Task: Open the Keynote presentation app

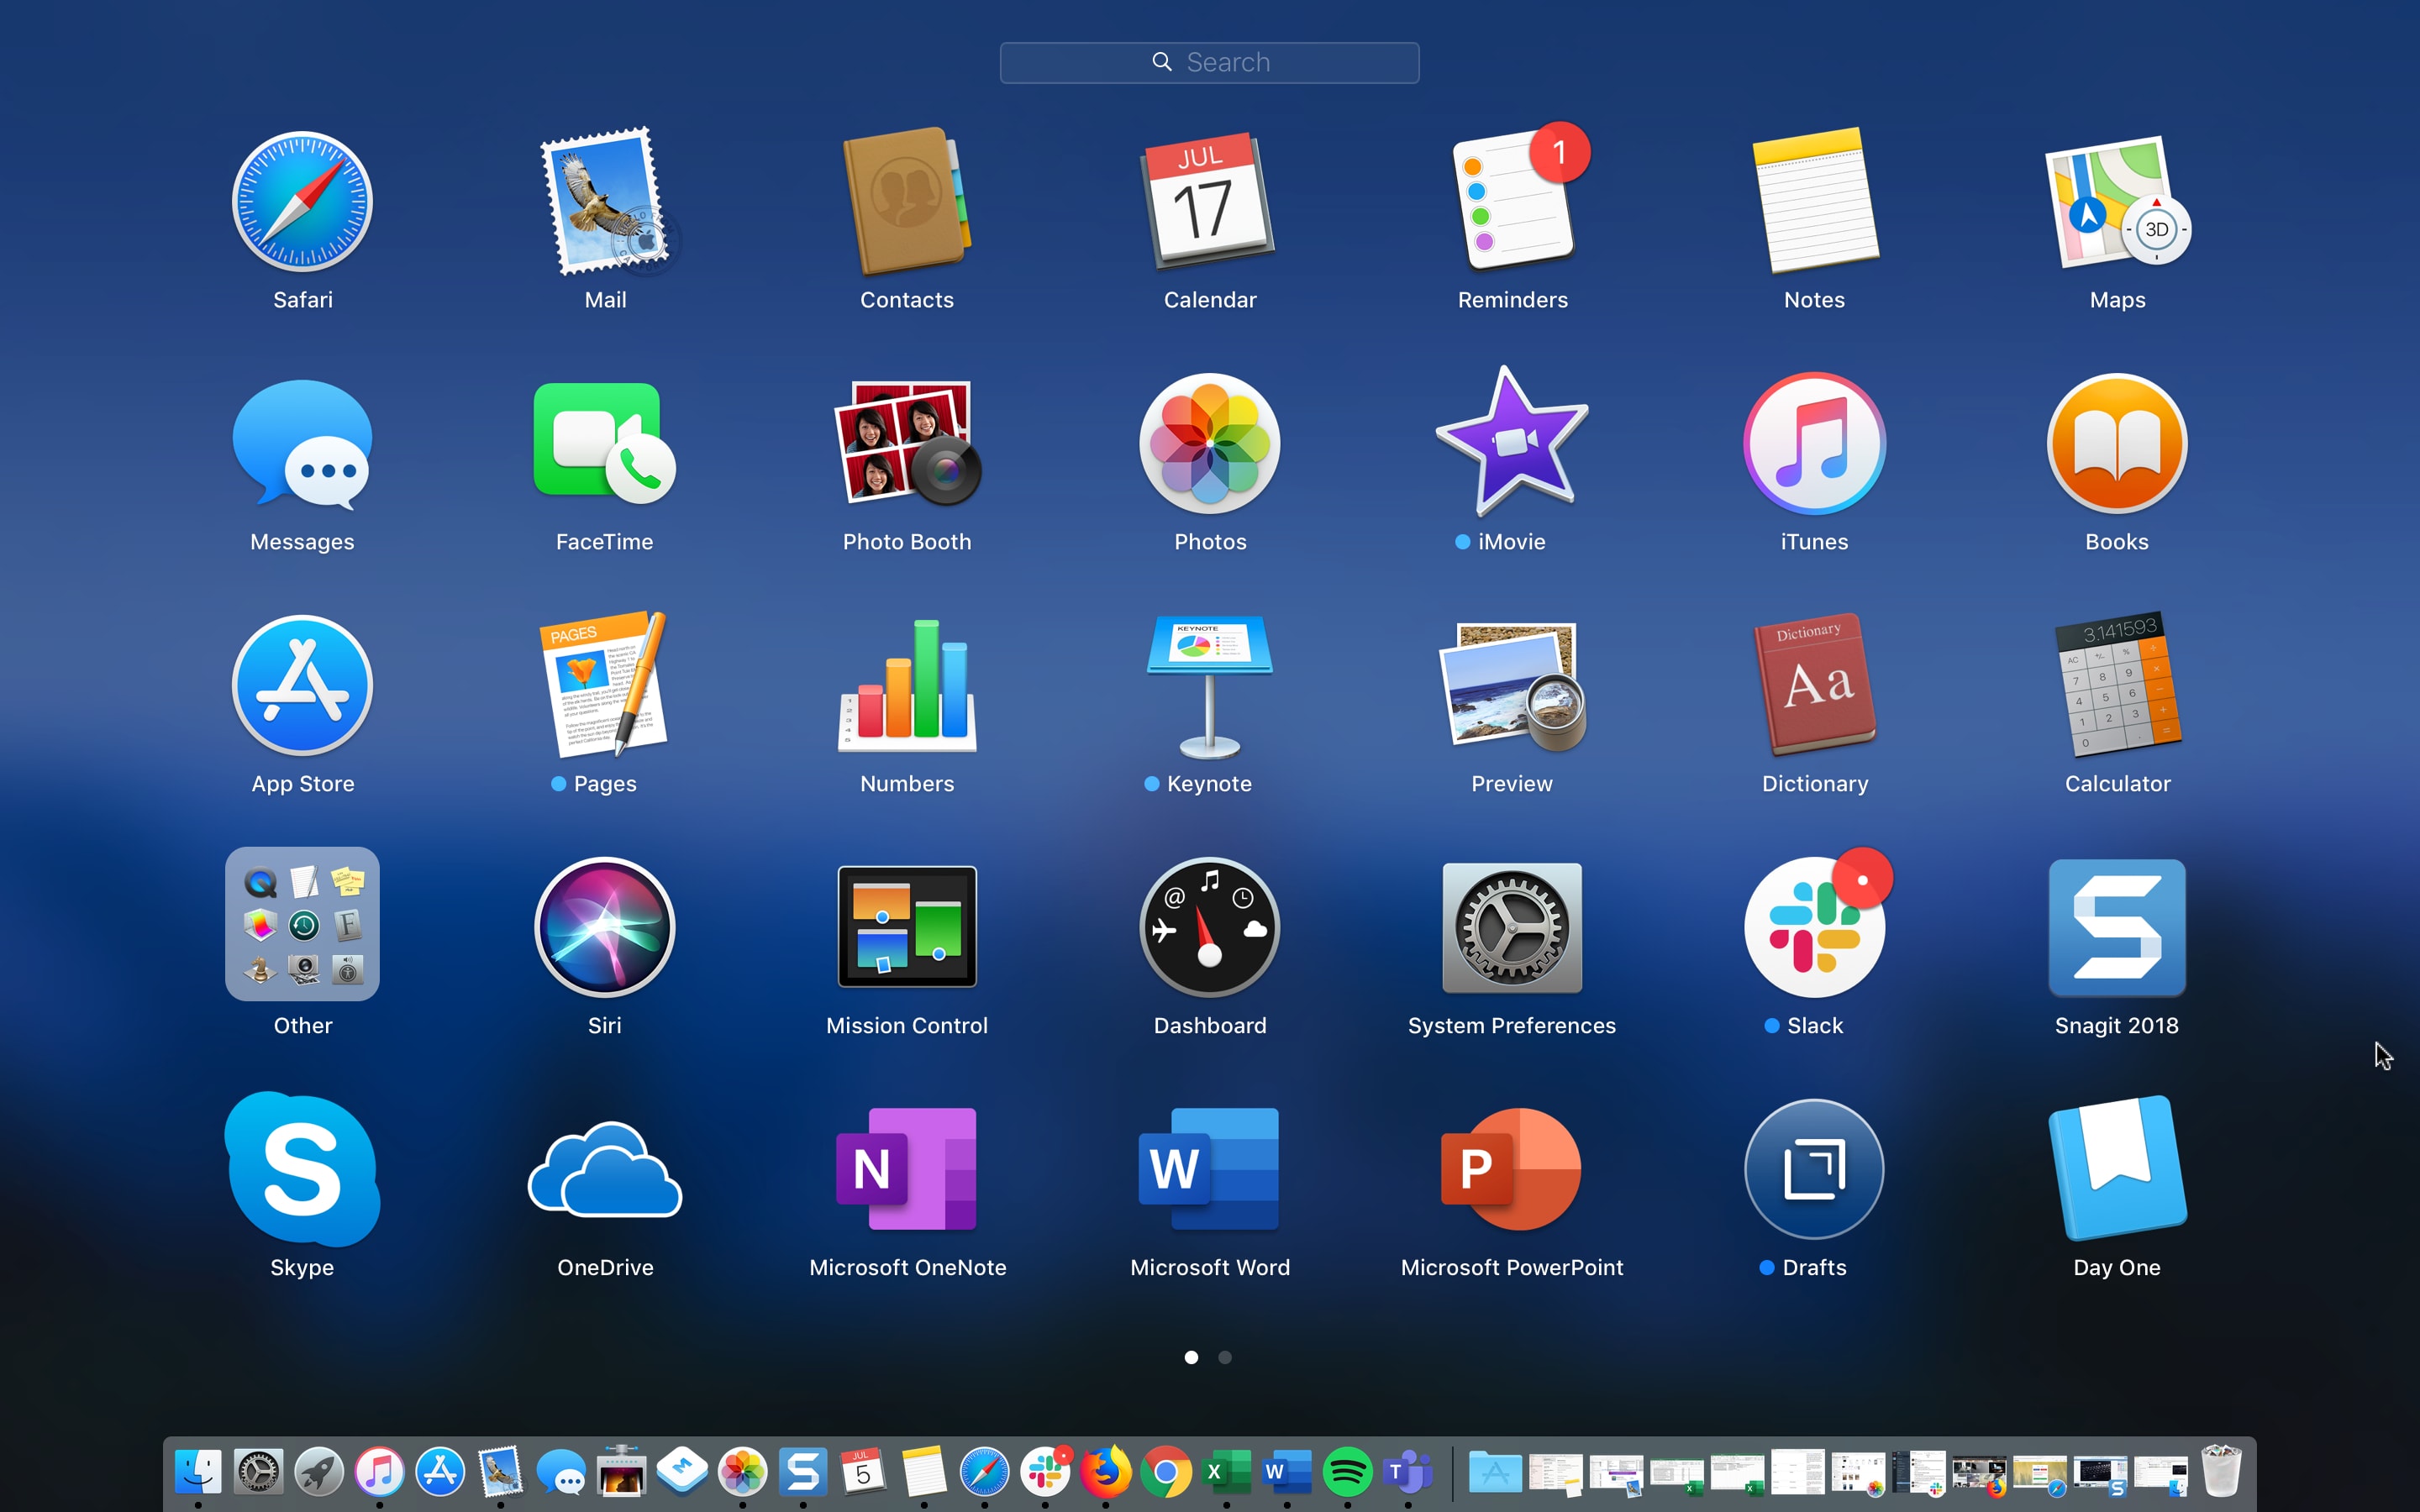Action: (1209, 687)
